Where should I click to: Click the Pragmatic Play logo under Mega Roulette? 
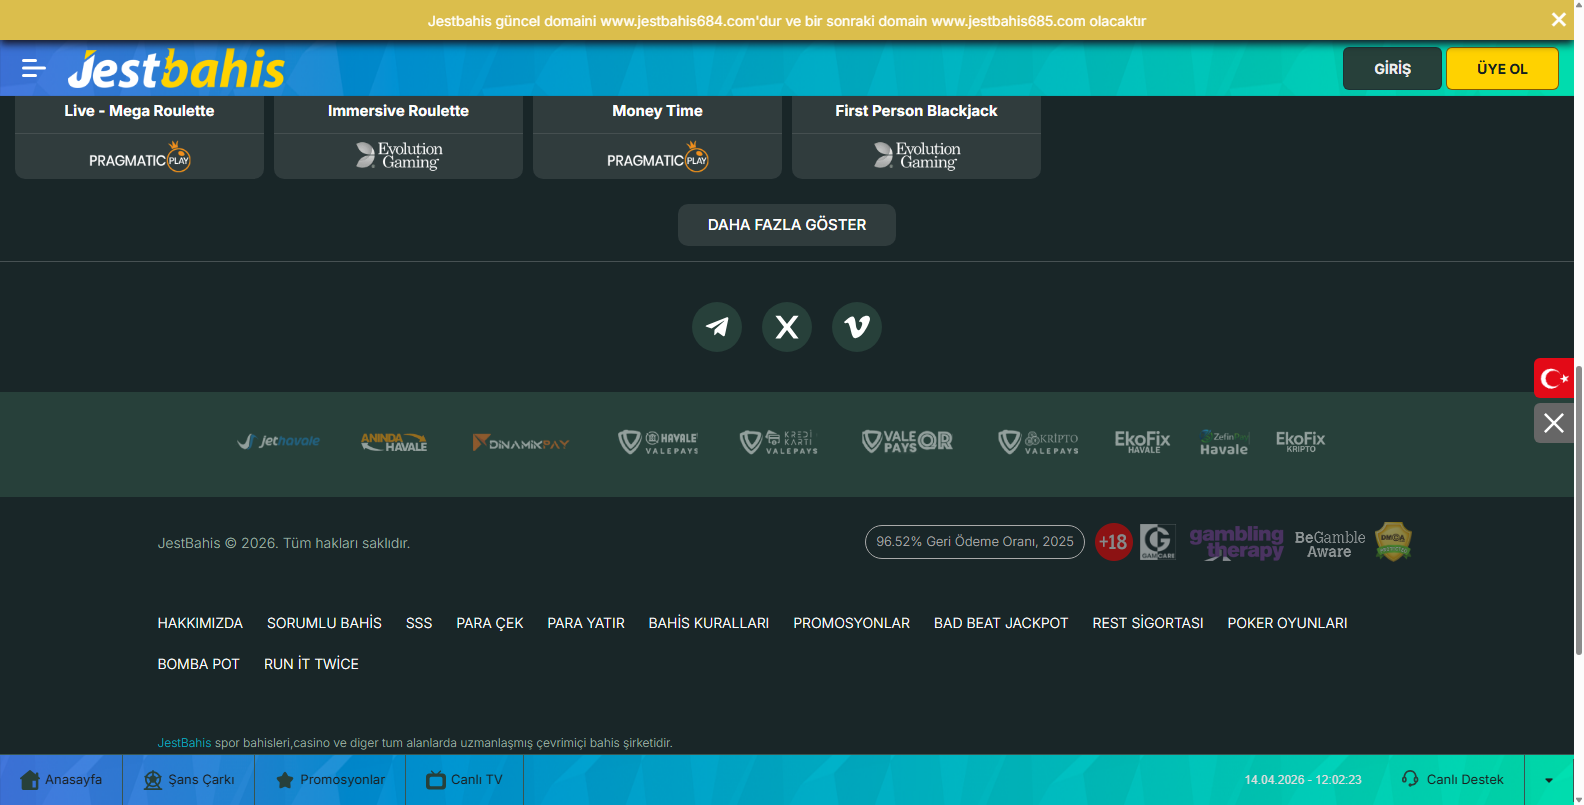(x=140, y=158)
